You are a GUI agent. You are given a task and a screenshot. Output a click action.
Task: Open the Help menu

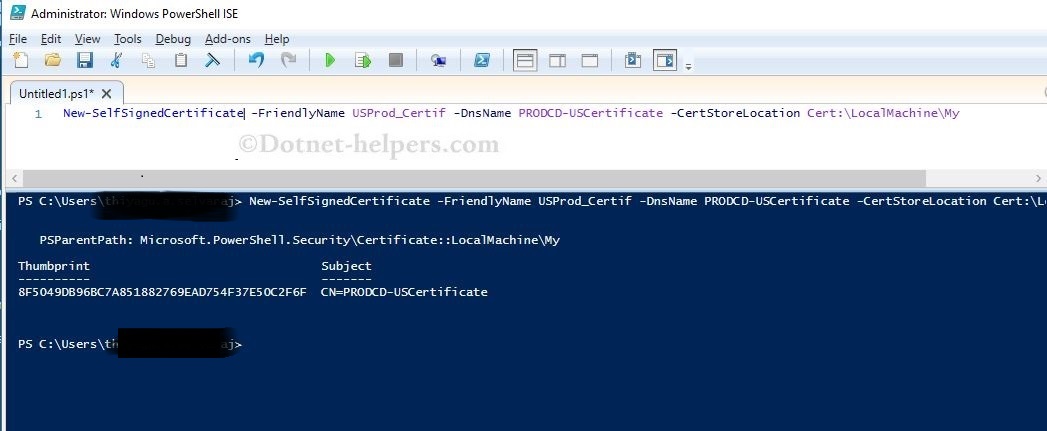277,39
